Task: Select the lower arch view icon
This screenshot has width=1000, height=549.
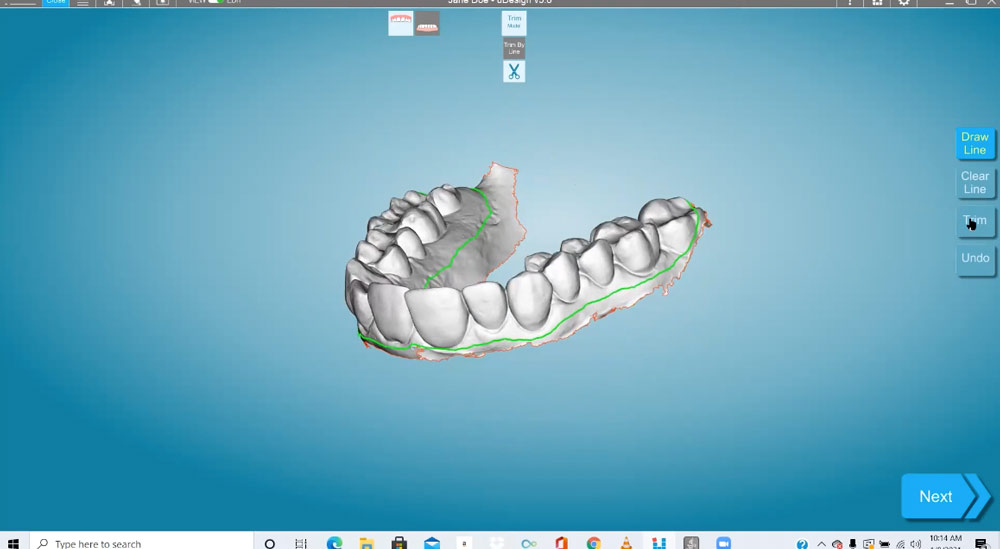Action: 427,23
